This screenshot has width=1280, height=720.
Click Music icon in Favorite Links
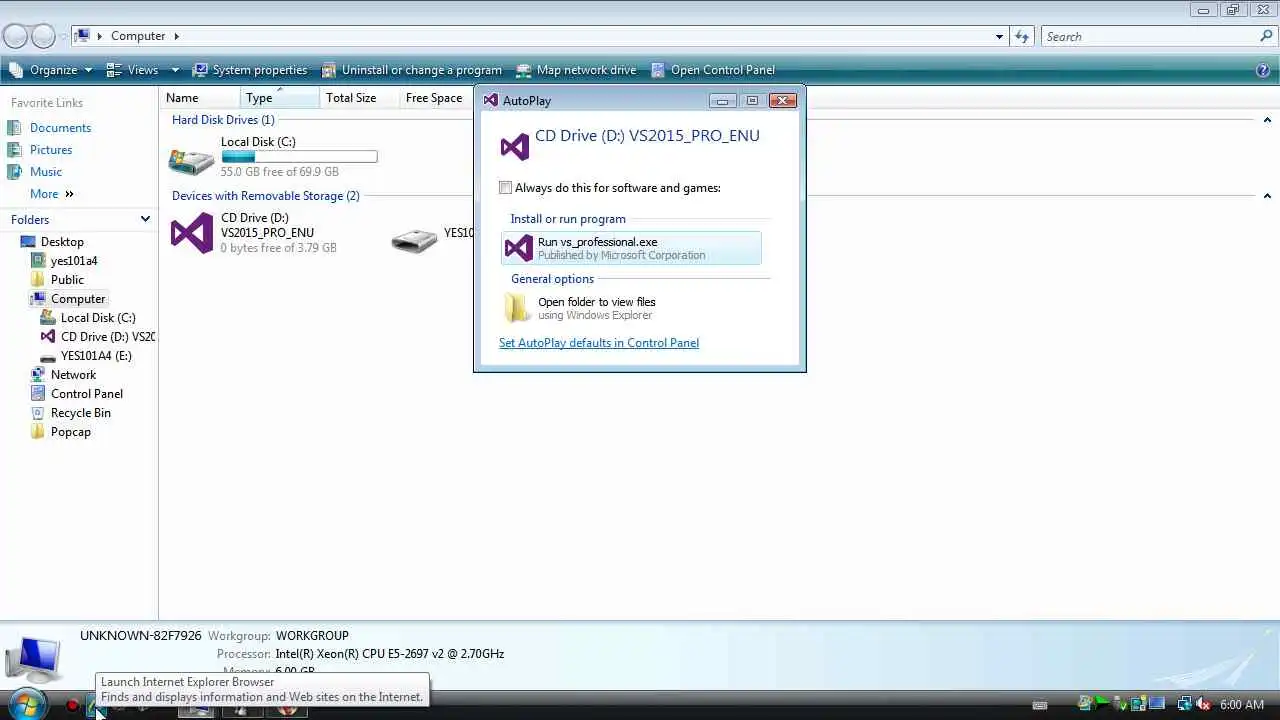[14, 172]
